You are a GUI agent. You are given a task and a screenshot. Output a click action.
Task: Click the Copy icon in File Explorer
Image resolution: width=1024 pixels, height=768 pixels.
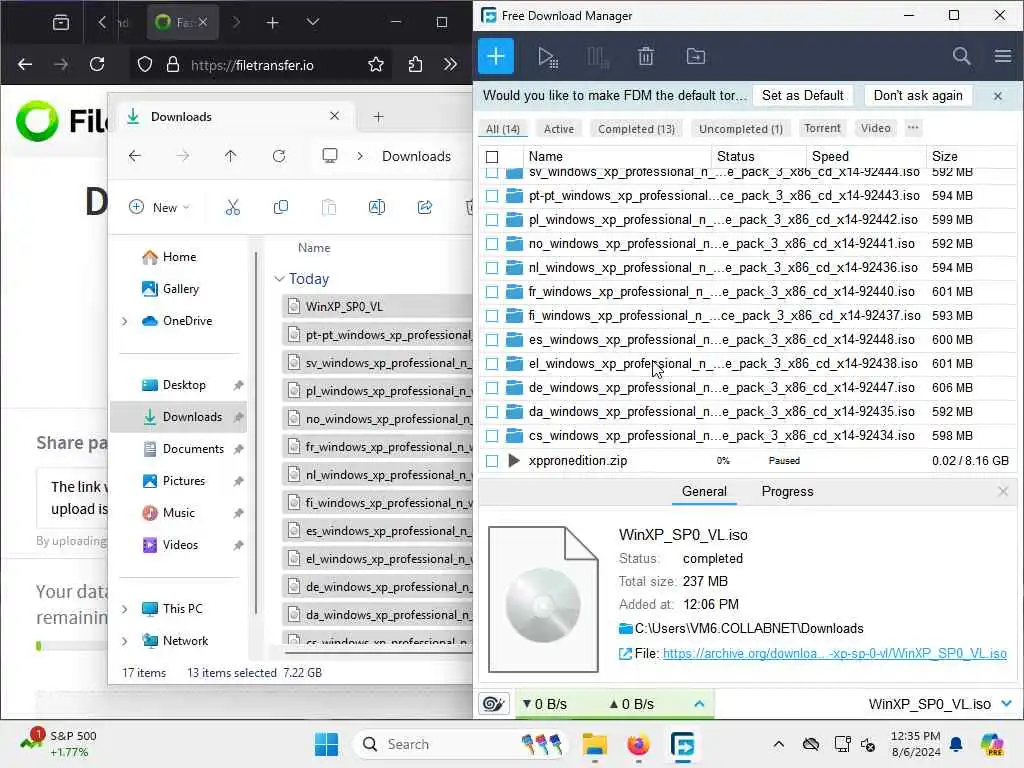point(281,207)
